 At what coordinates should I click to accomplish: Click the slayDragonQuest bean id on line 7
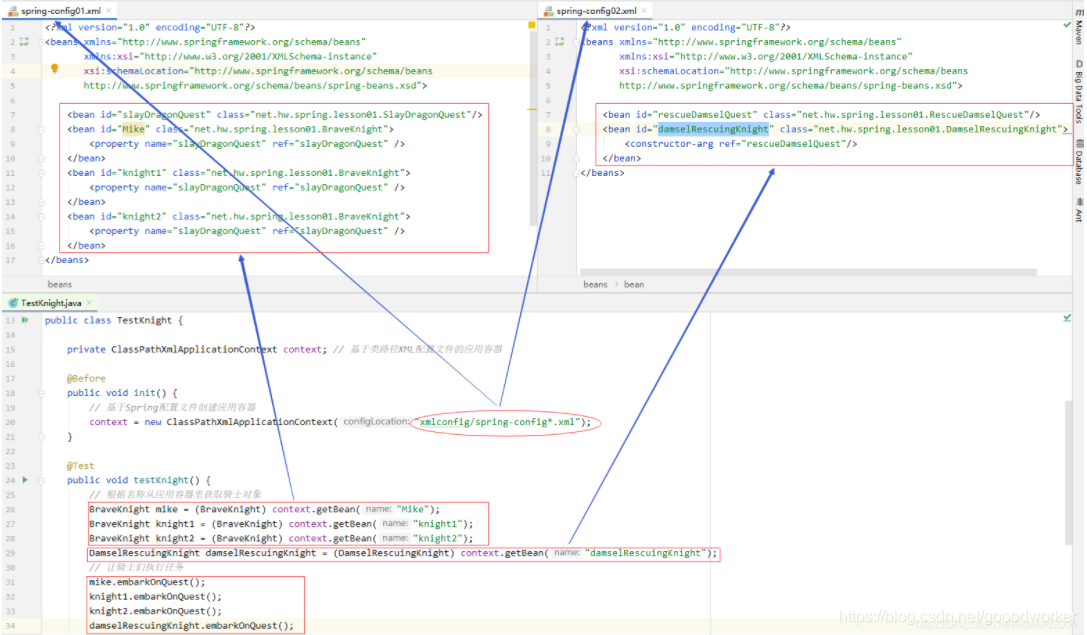[x=164, y=114]
